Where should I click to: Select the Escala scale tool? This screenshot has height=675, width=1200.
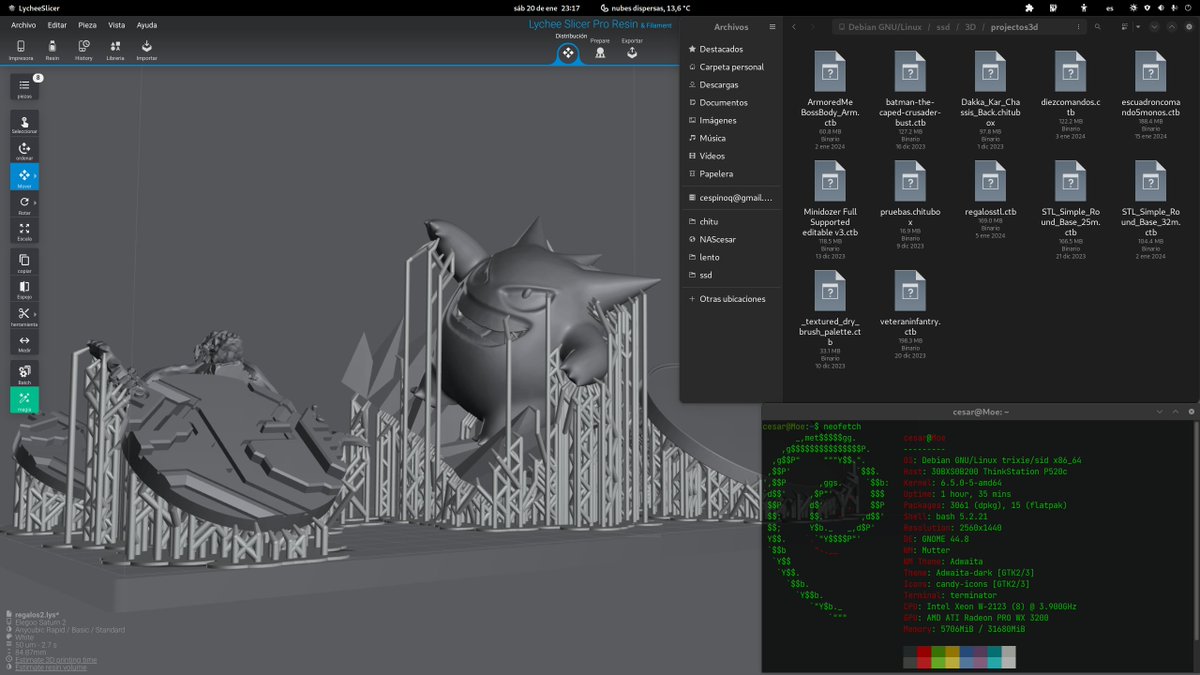click(x=24, y=232)
